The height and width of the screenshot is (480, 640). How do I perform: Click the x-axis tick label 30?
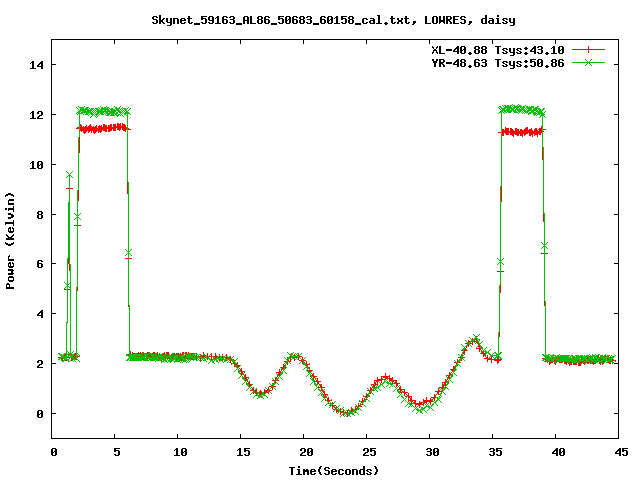click(x=432, y=452)
